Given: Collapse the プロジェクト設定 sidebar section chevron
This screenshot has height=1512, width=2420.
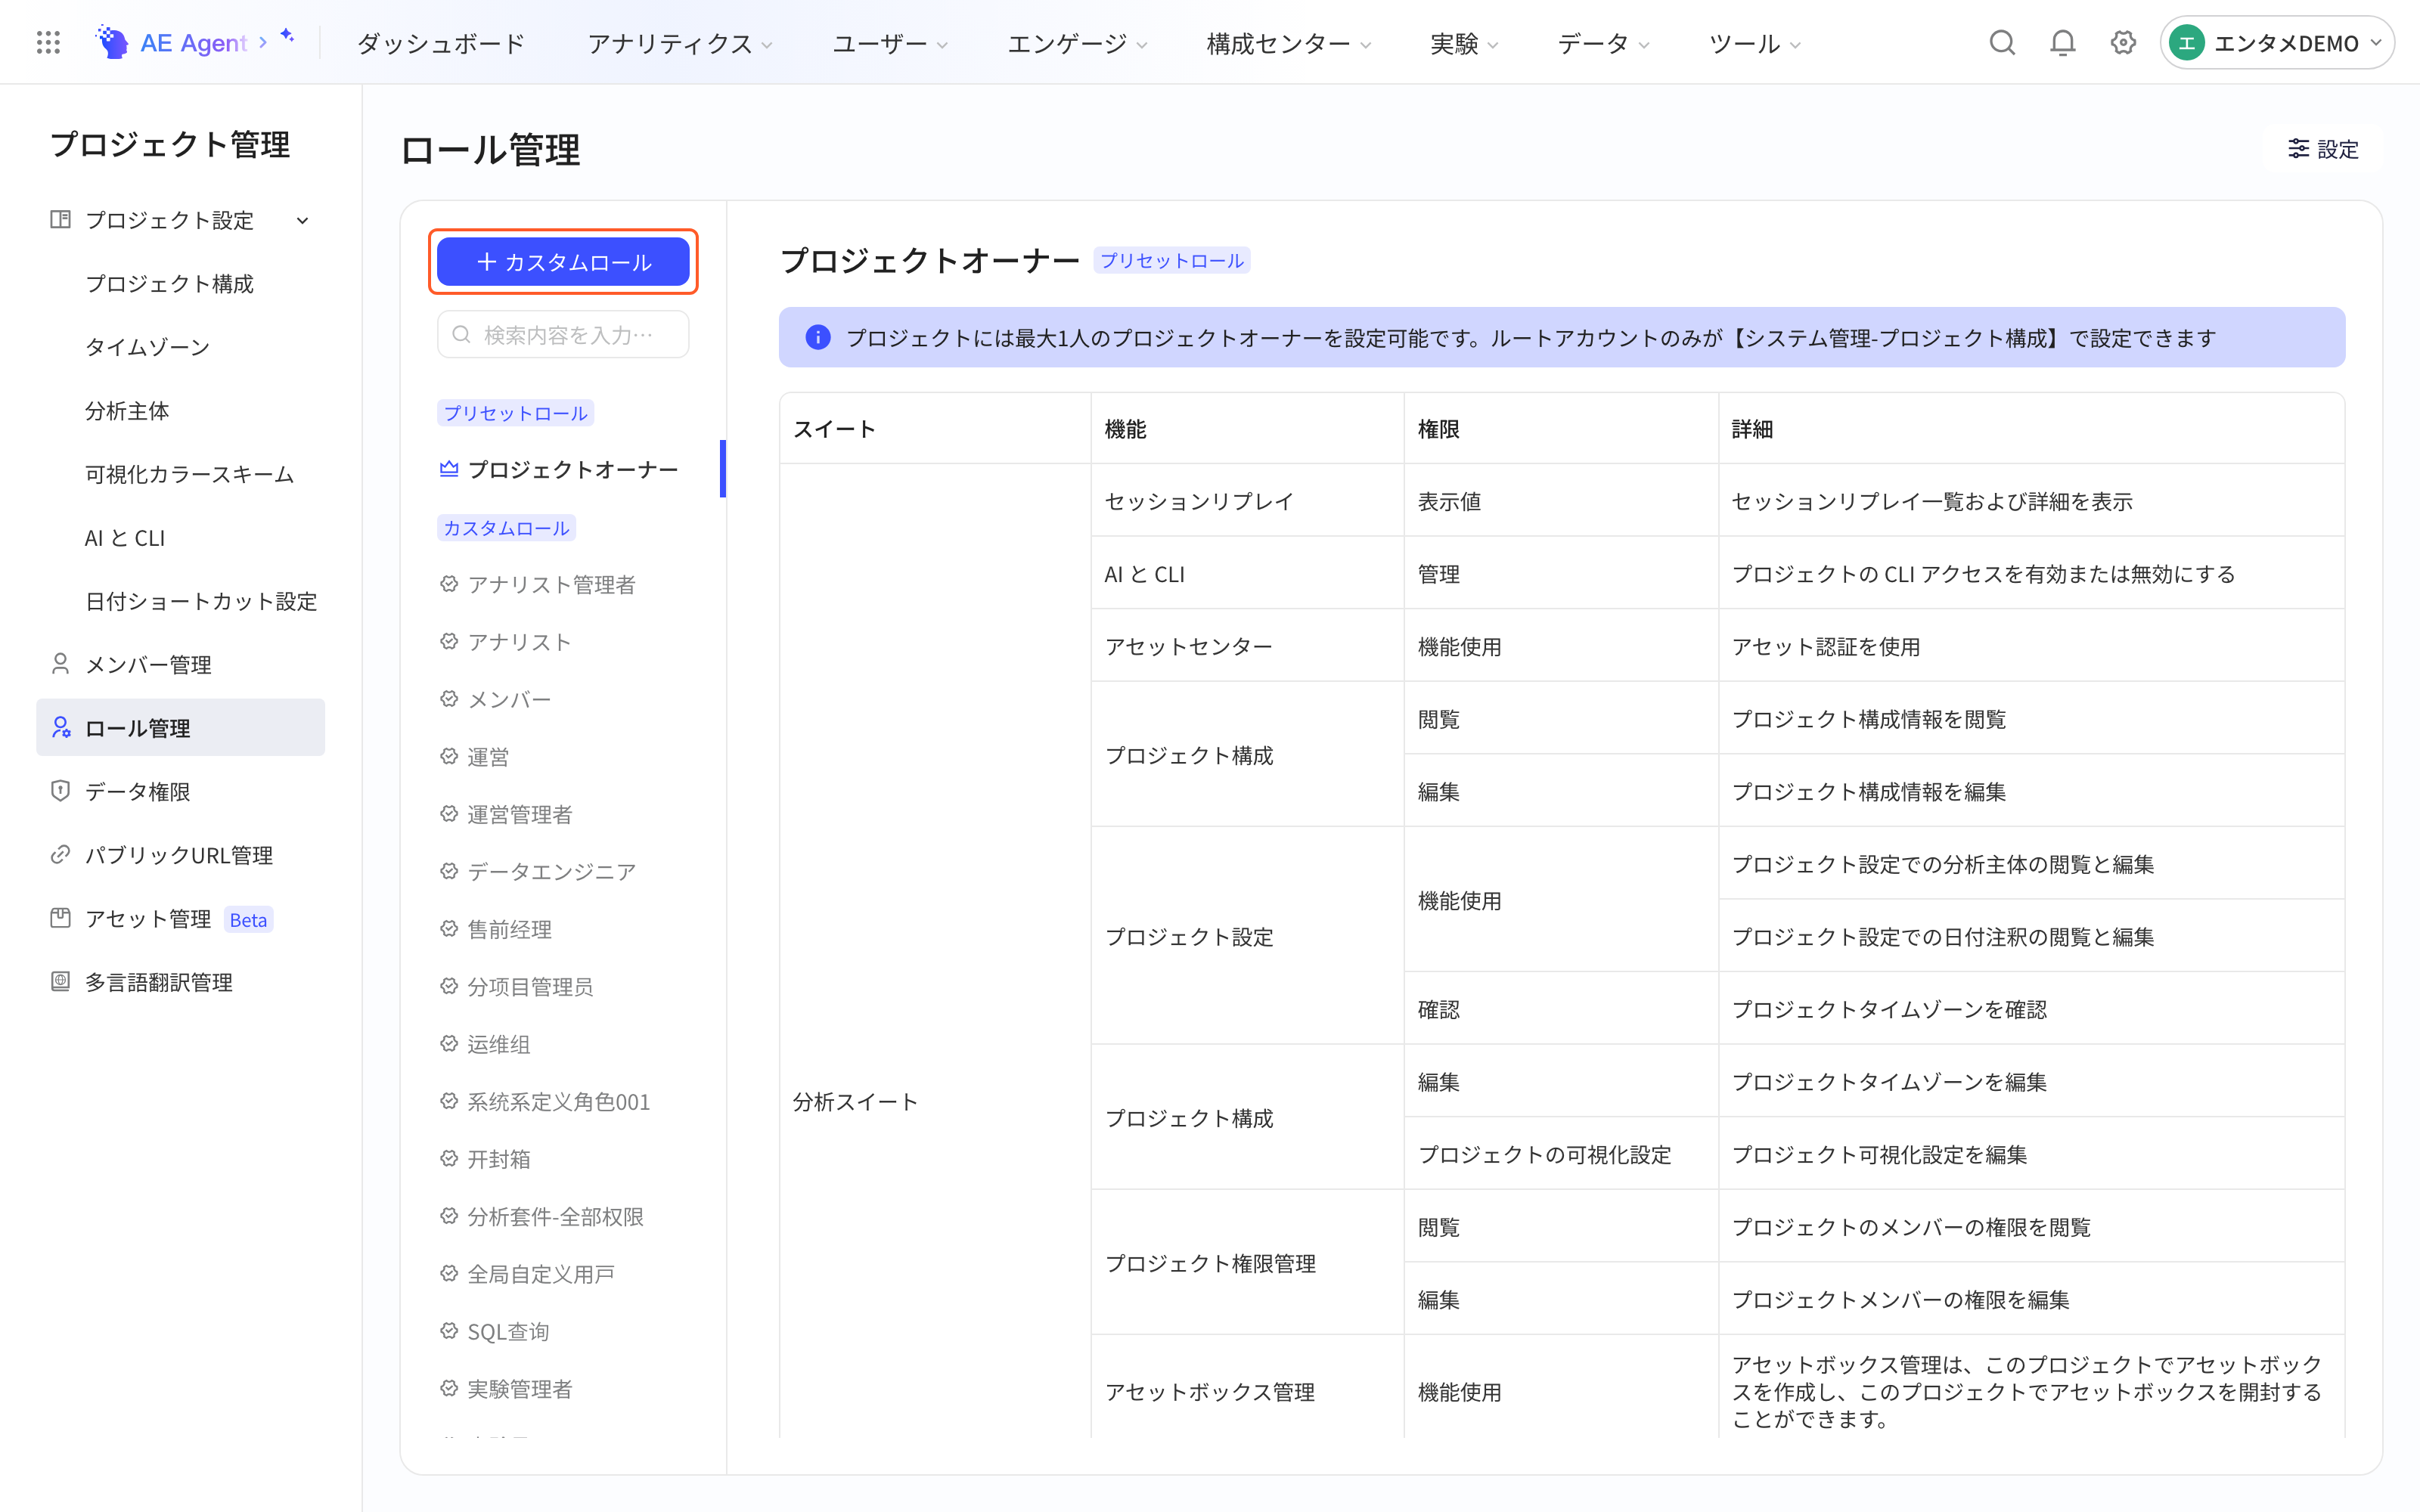Looking at the screenshot, I should coord(302,220).
